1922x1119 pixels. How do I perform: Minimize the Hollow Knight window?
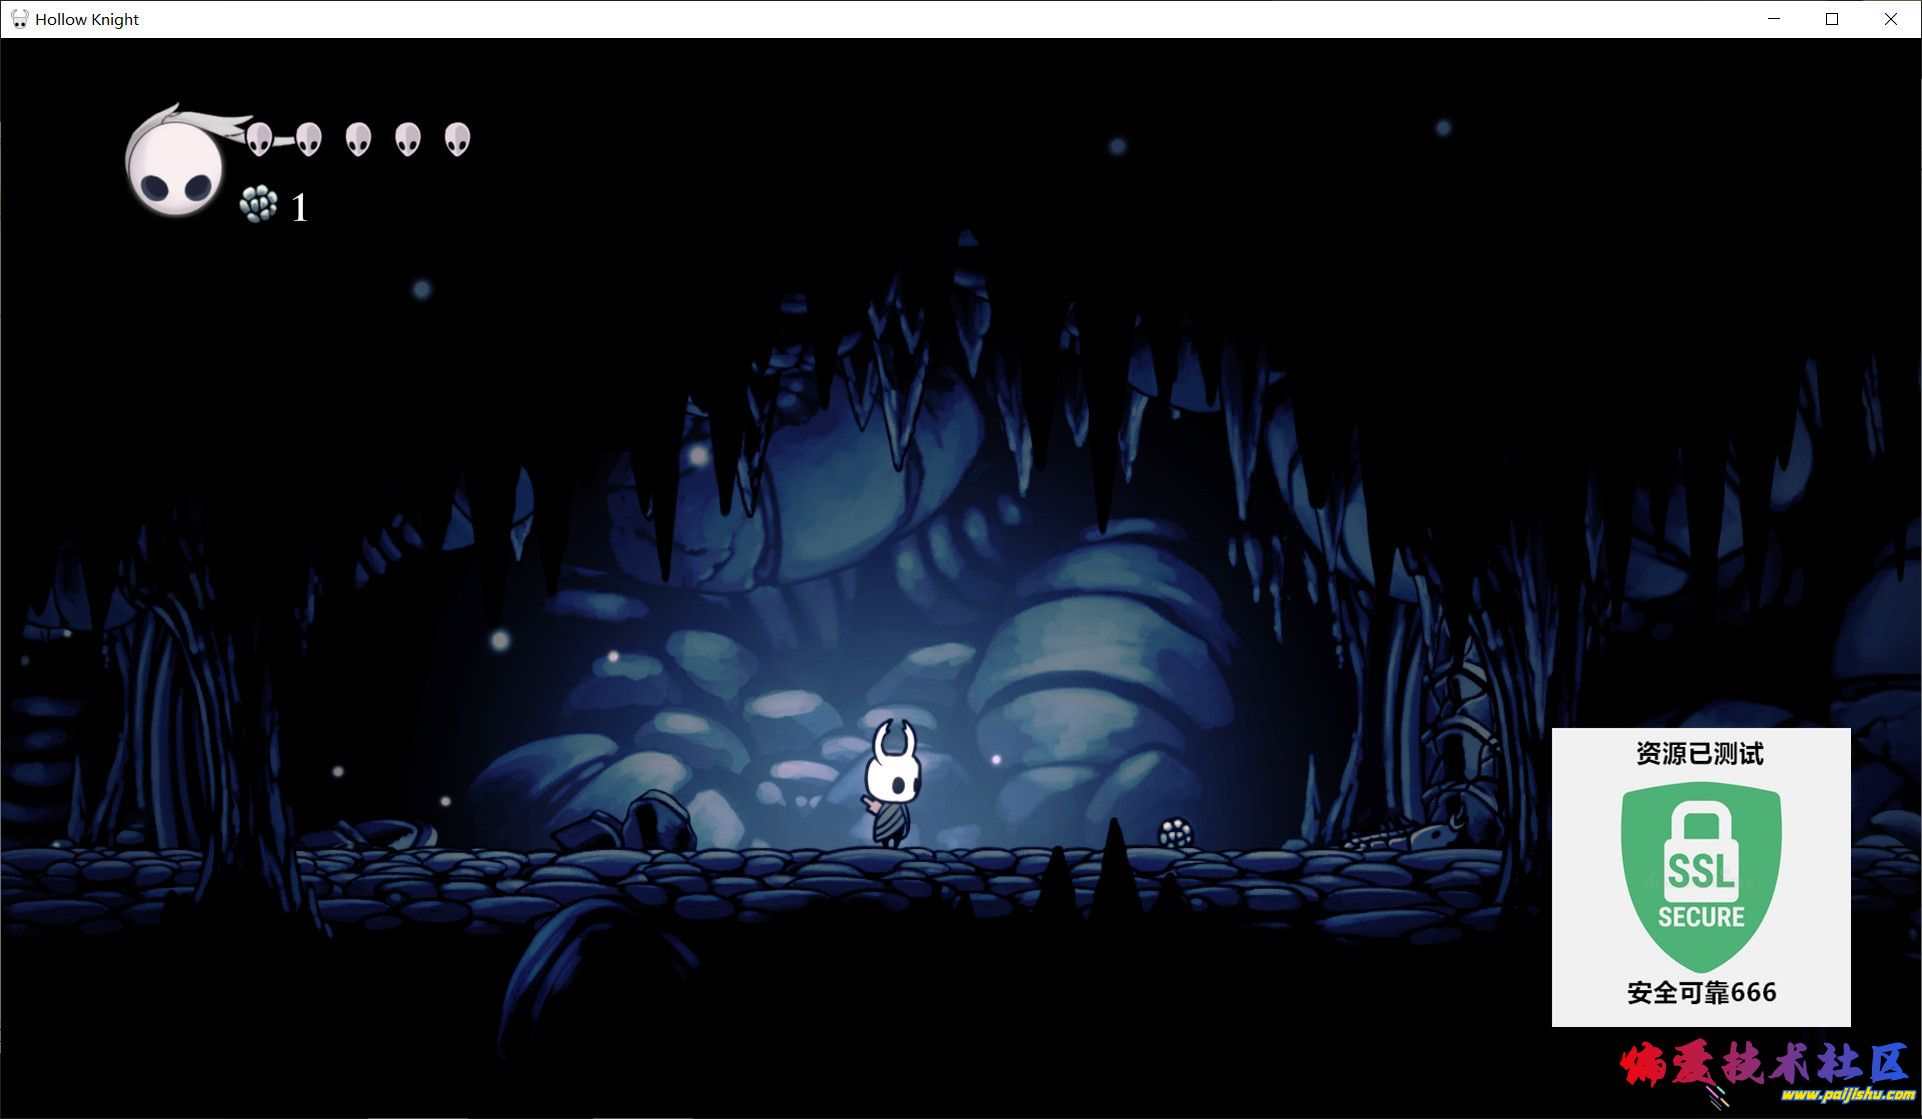pos(1774,19)
